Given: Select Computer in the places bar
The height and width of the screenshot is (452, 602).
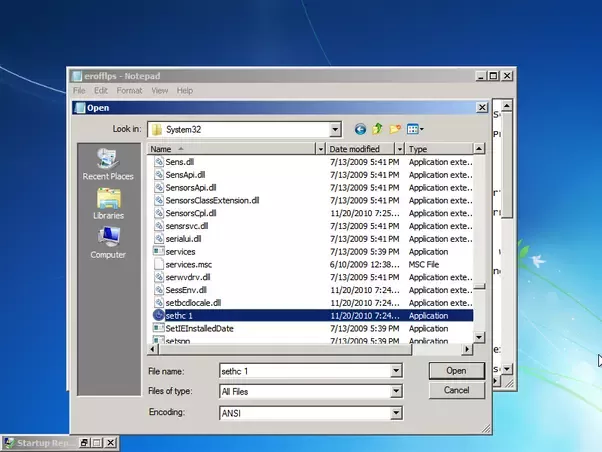Looking at the screenshot, I should click(x=108, y=243).
